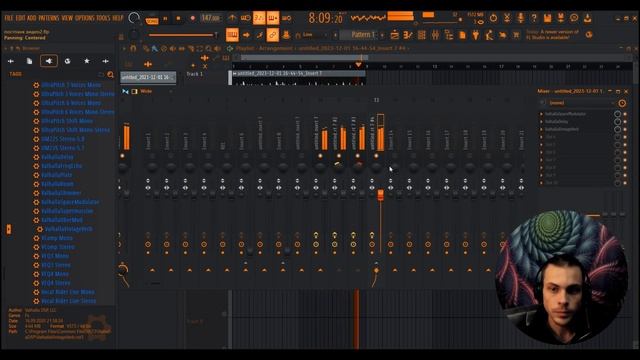Click the save project floppy icon

[547, 18]
